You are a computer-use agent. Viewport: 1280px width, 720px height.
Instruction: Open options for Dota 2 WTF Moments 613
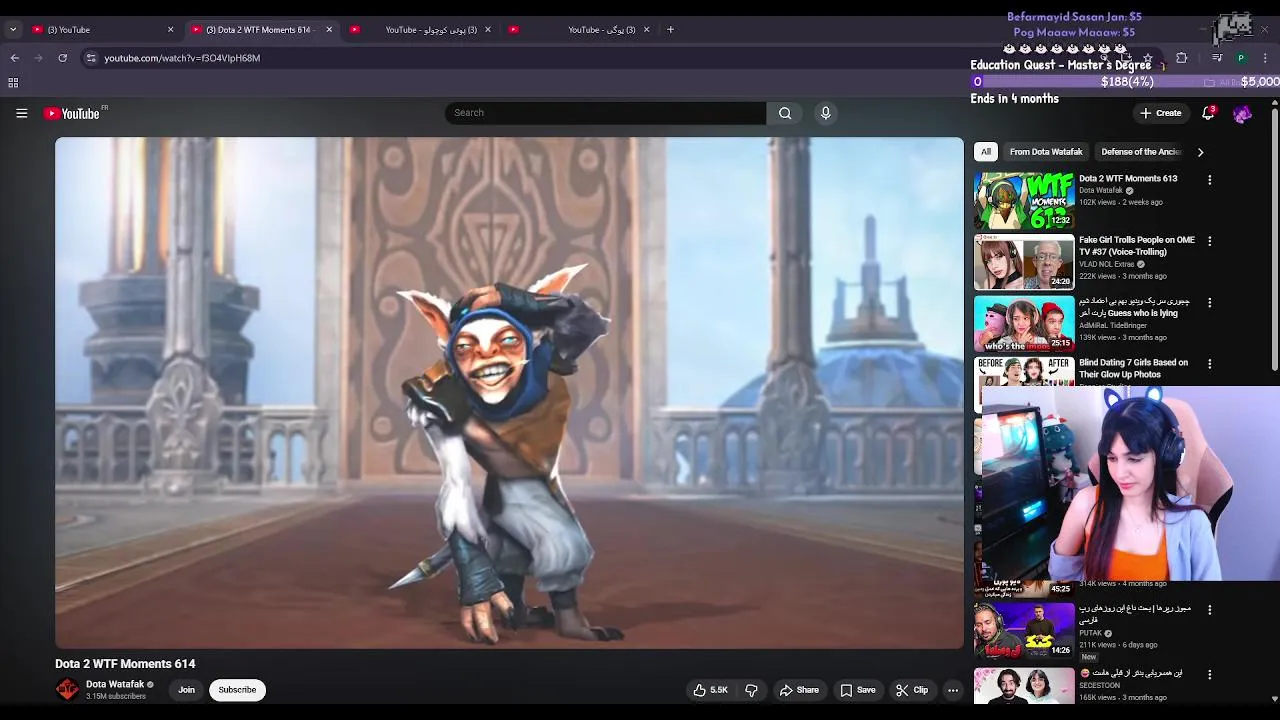(x=1209, y=180)
